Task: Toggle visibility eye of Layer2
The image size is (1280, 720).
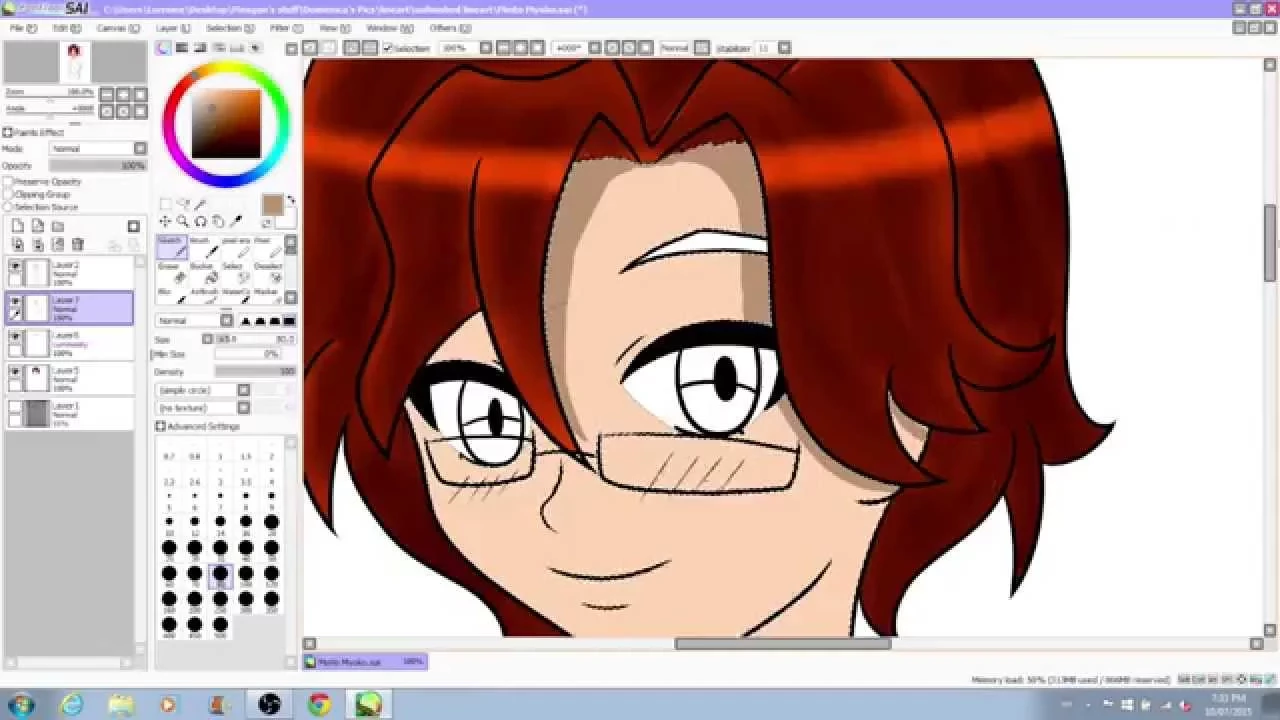Action: pyautogui.click(x=15, y=266)
